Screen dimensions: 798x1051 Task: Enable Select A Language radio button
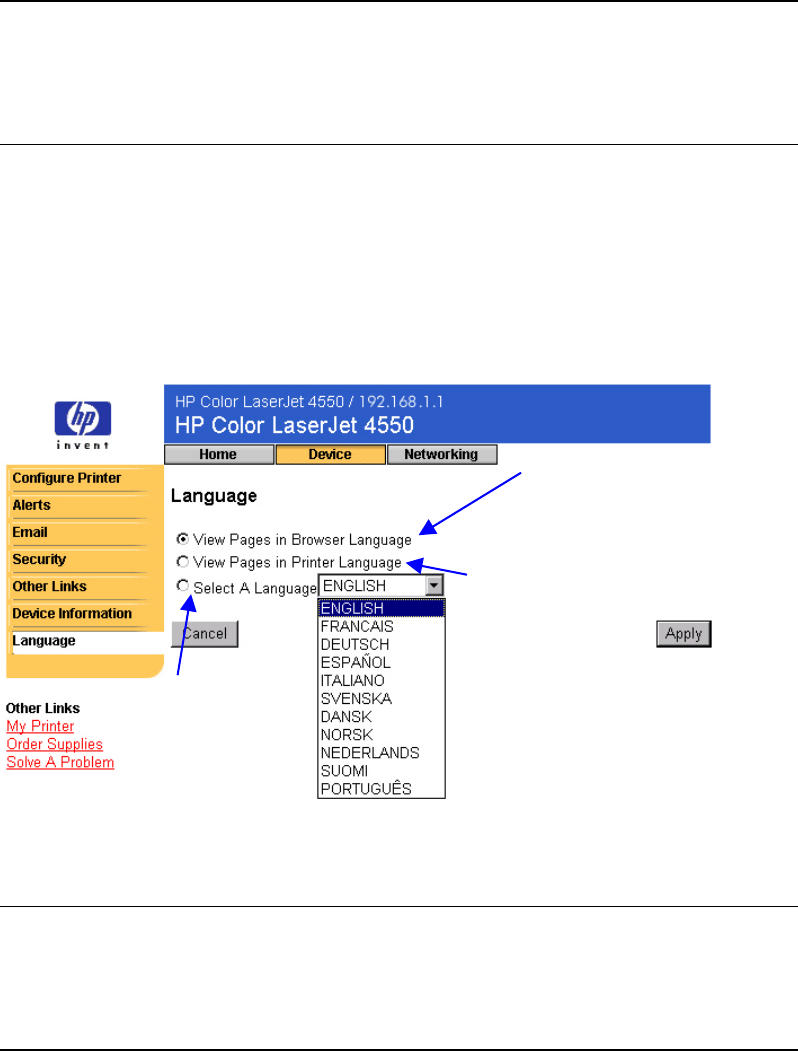pyautogui.click(x=182, y=586)
